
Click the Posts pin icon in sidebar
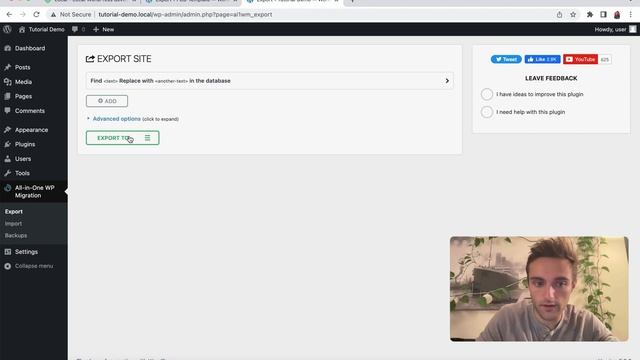(x=8, y=67)
